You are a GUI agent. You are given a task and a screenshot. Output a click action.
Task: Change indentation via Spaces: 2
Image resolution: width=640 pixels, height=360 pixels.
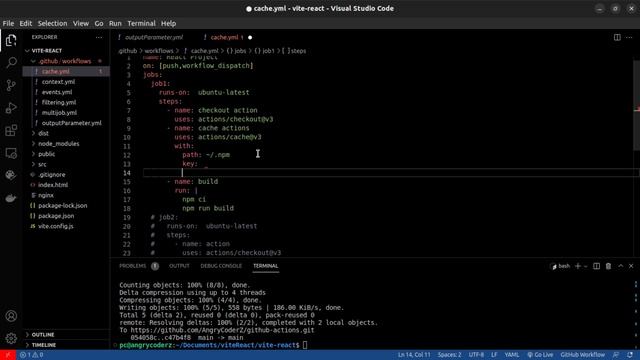(x=449, y=355)
